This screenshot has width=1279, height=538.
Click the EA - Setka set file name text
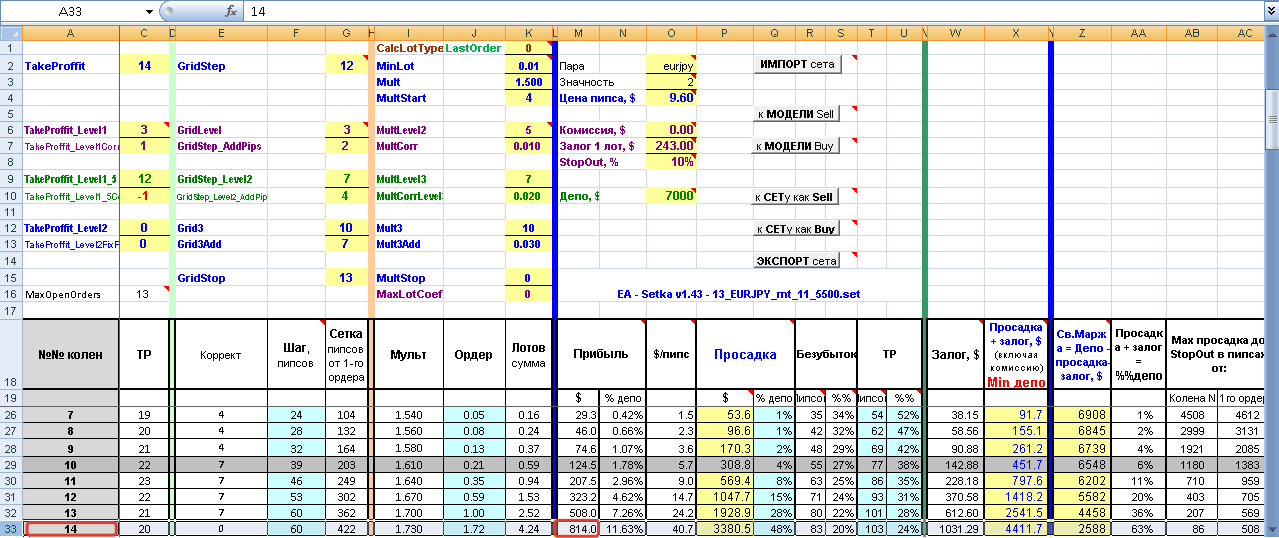[739, 294]
